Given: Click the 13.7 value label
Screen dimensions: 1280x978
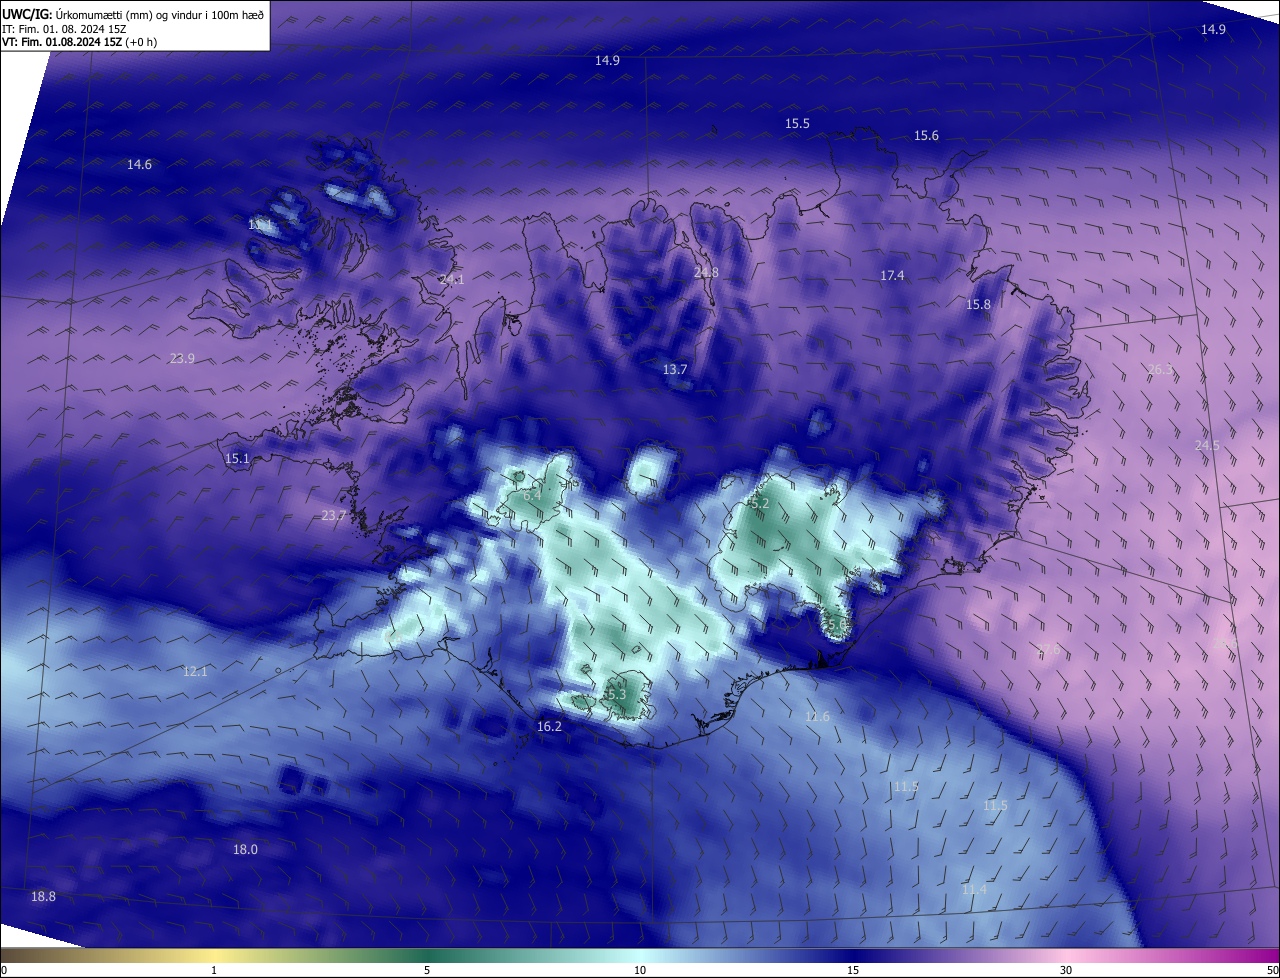Looking at the screenshot, I should (x=675, y=370).
